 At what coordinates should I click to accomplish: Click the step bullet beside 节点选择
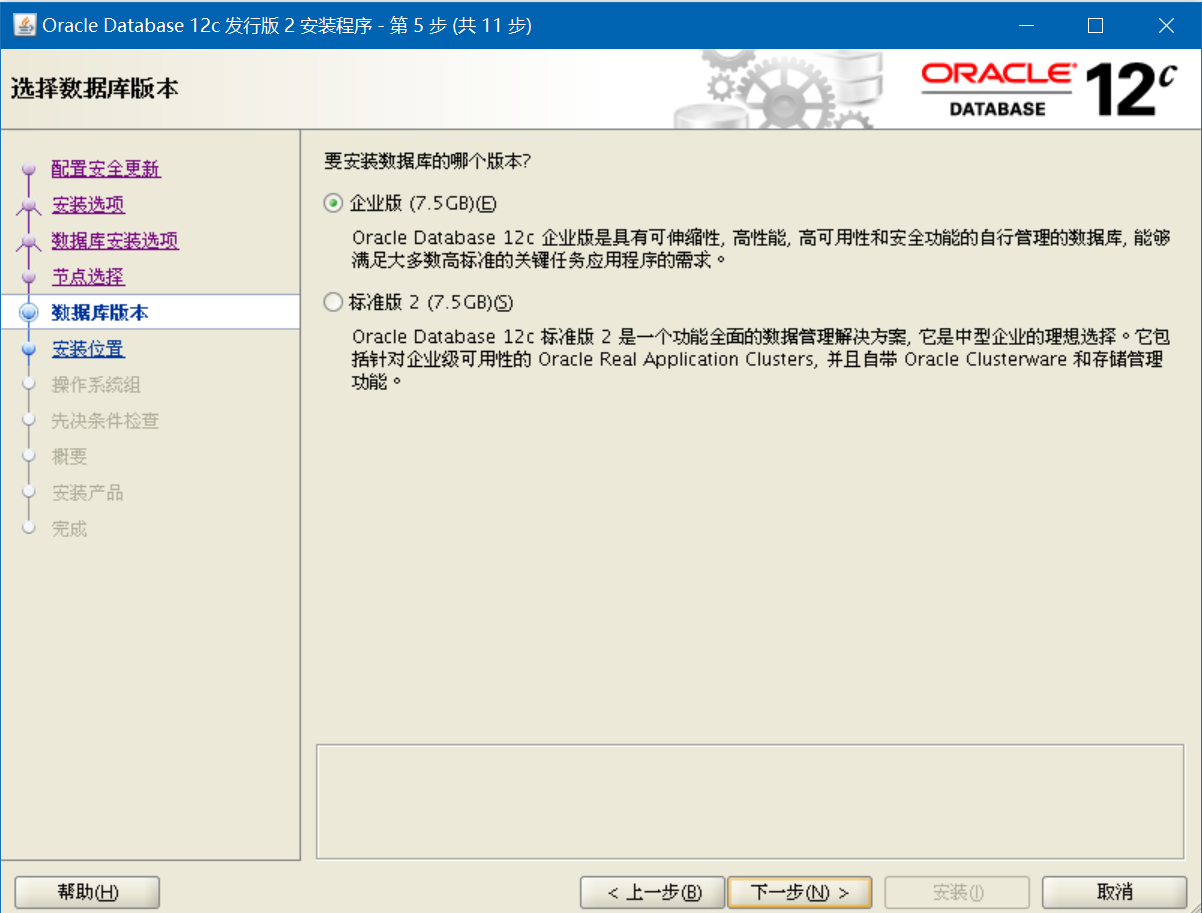click(x=29, y=278)
